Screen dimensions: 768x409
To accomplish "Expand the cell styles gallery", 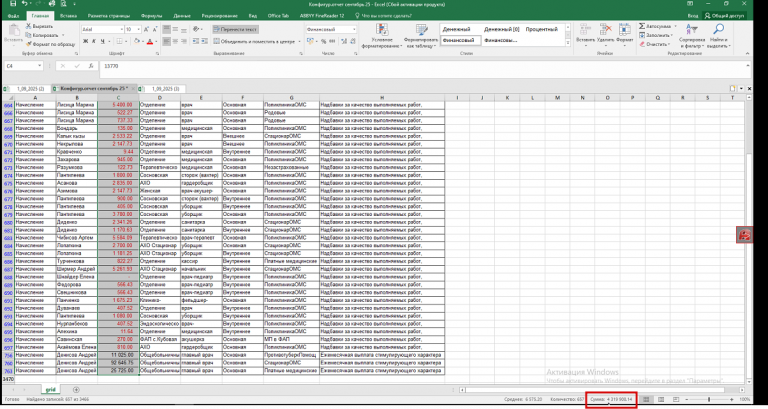I will (x=568, y=44).
